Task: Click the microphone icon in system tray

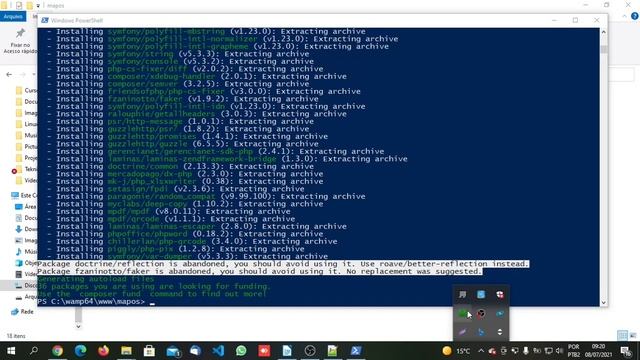Action: coord(526,351)
